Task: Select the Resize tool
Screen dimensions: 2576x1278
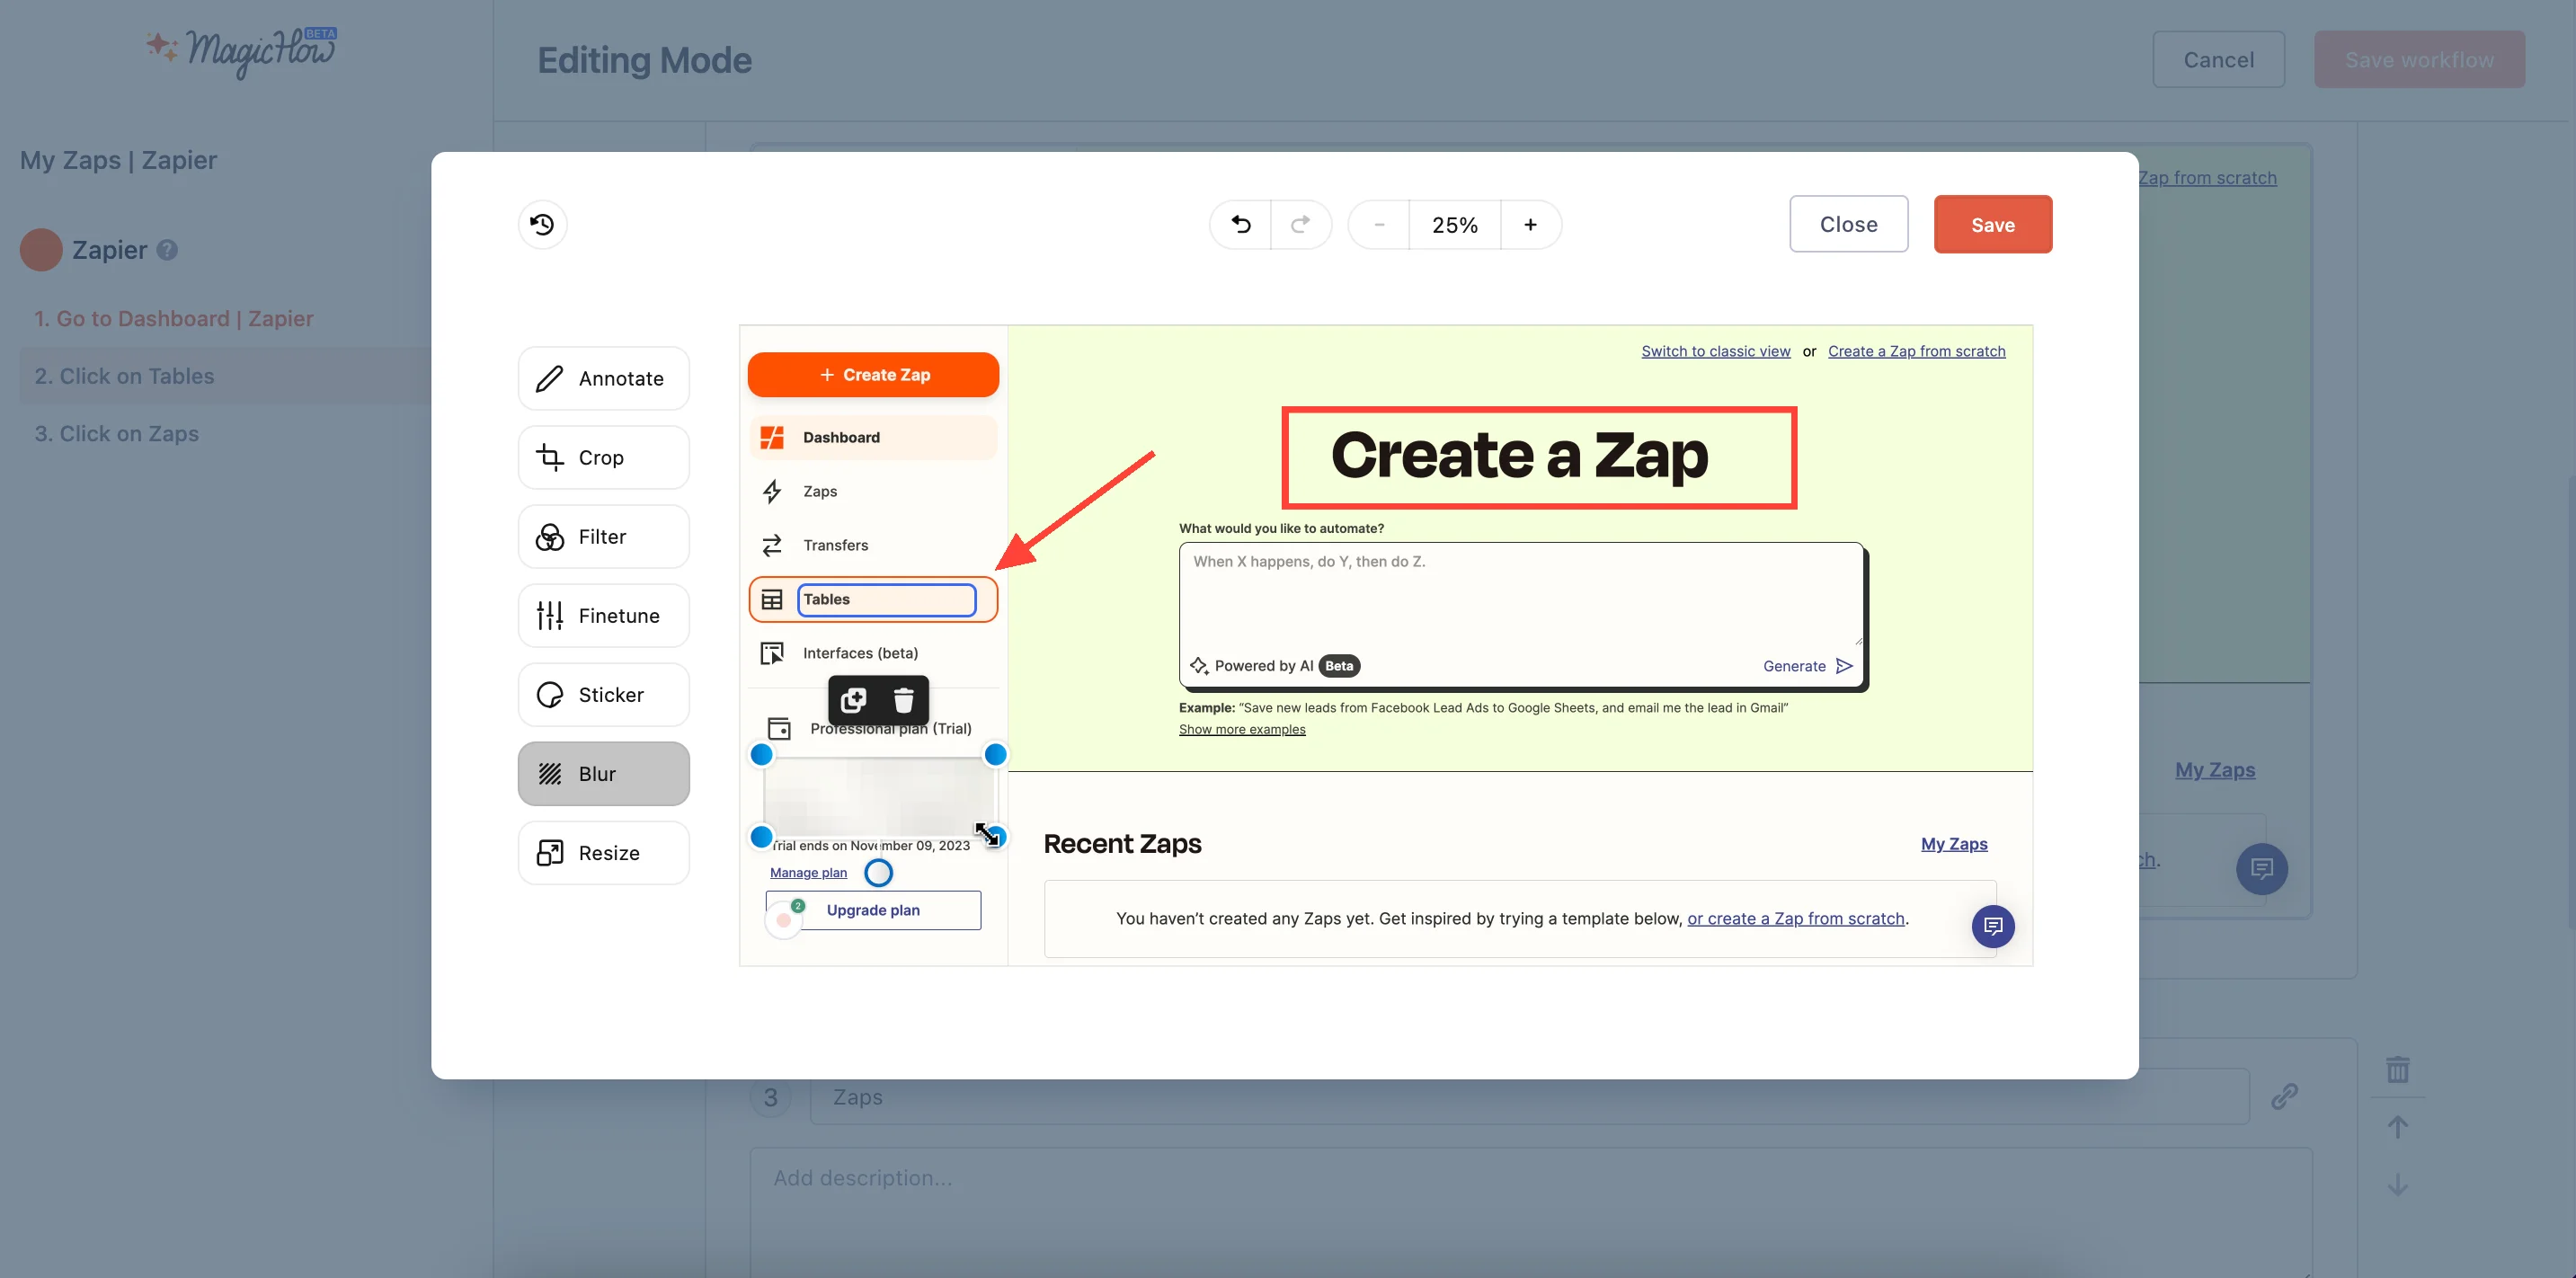Action: tap(602, 852)
